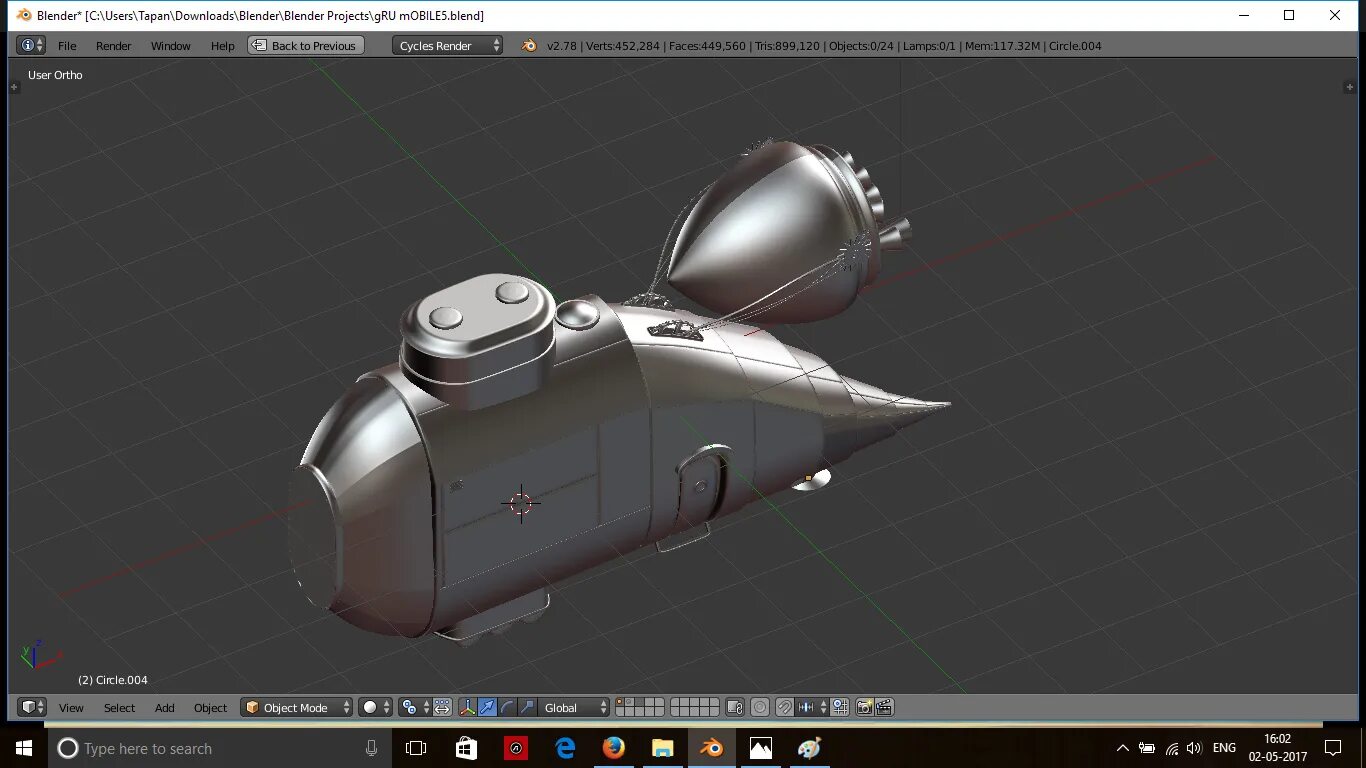Click the Object menu button
Screen dimensions: 1366x768
tap(210, 707)
